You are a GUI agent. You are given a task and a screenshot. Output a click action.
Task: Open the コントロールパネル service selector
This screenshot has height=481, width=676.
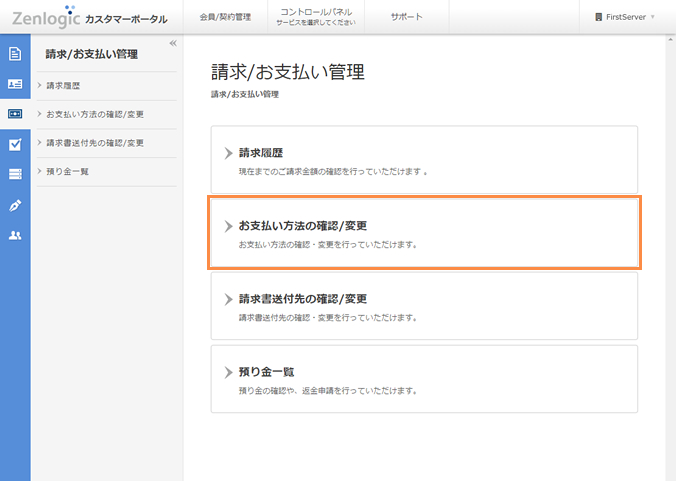pos(309,16)
